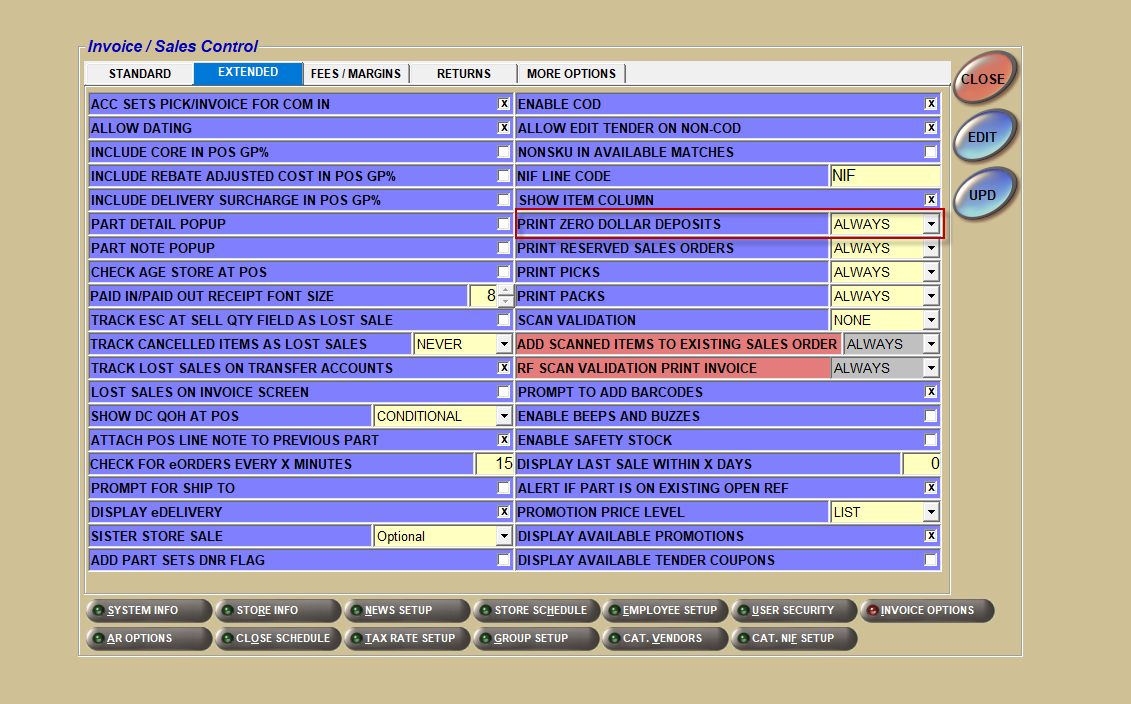
Task: Open Tax Rate Setup
Action: pos(406,638)
